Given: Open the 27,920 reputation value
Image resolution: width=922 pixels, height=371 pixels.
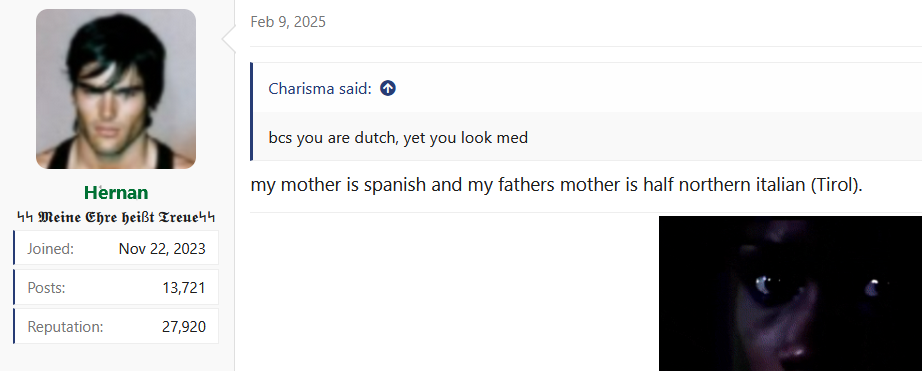Looking at the screenshot, I should click(184, 327).
